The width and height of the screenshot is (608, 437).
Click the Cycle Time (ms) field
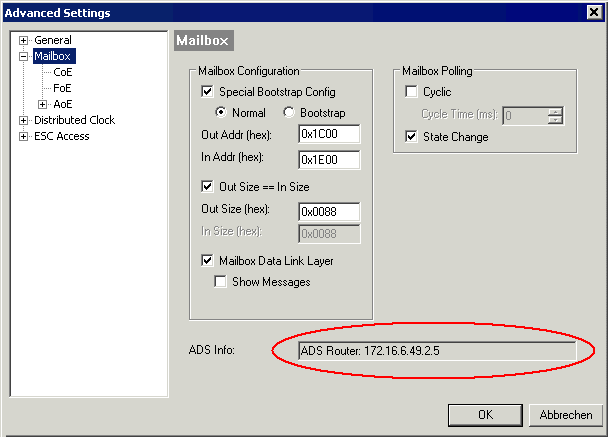[525, 116]
